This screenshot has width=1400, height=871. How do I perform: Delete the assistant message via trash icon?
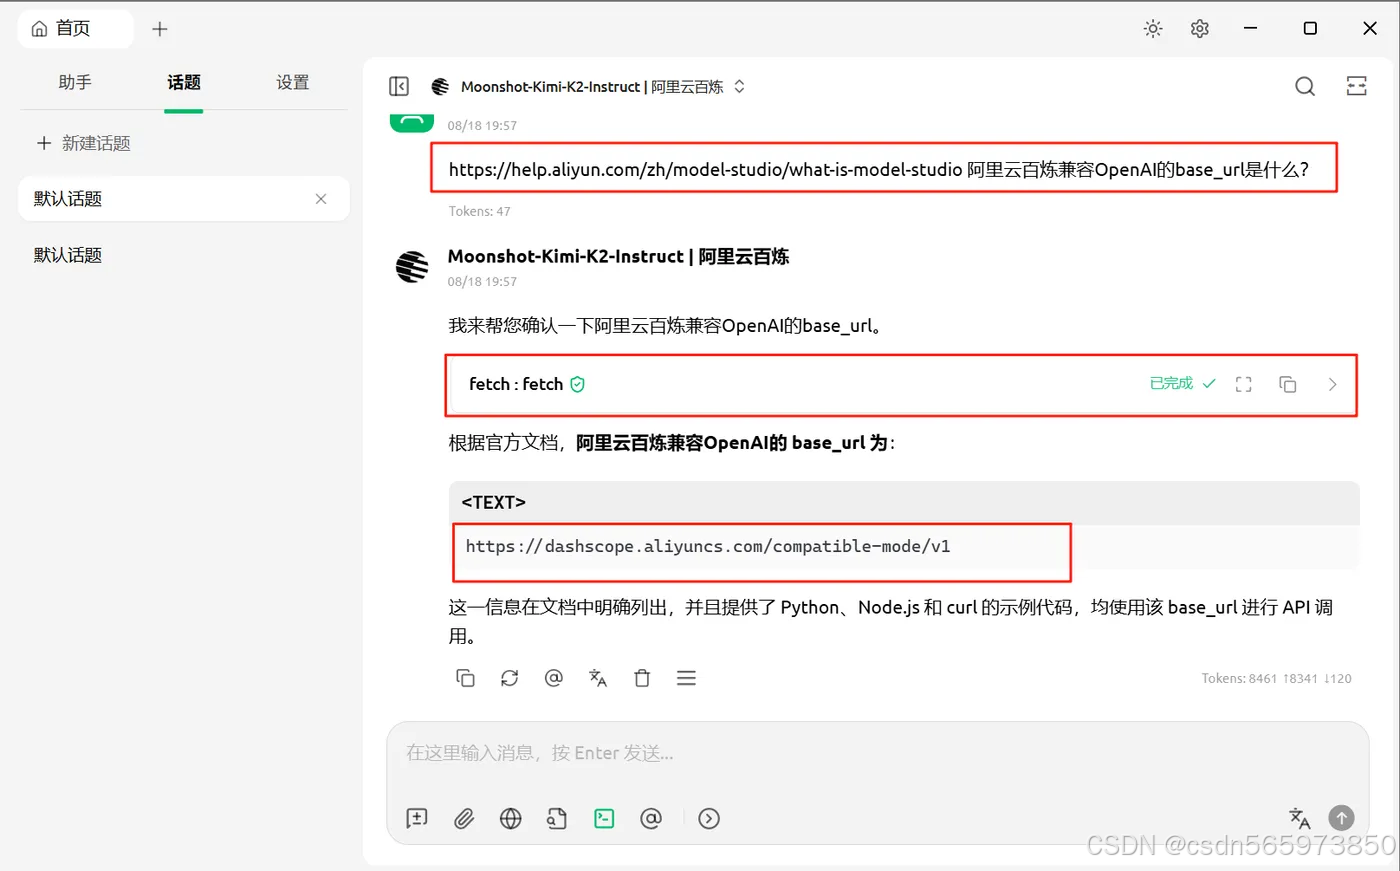[642, 678]
